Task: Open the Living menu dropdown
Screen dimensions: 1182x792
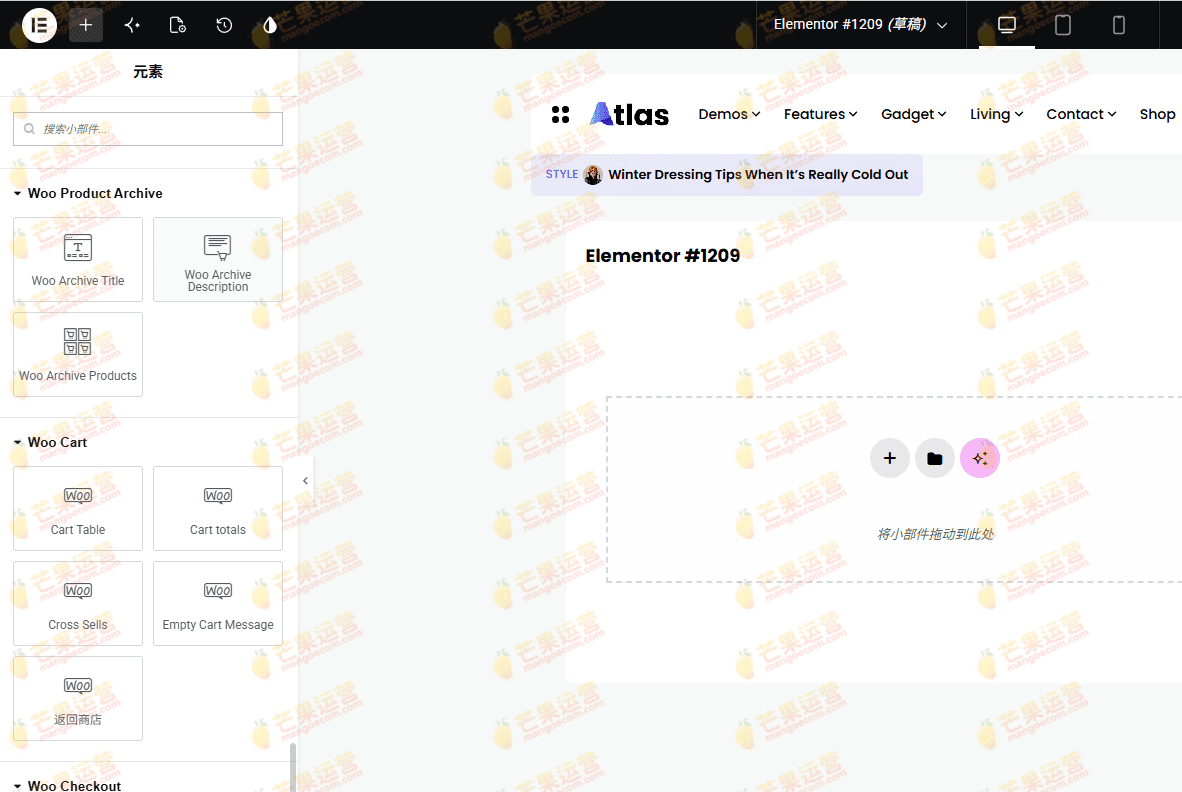Action: click(997, 115)
